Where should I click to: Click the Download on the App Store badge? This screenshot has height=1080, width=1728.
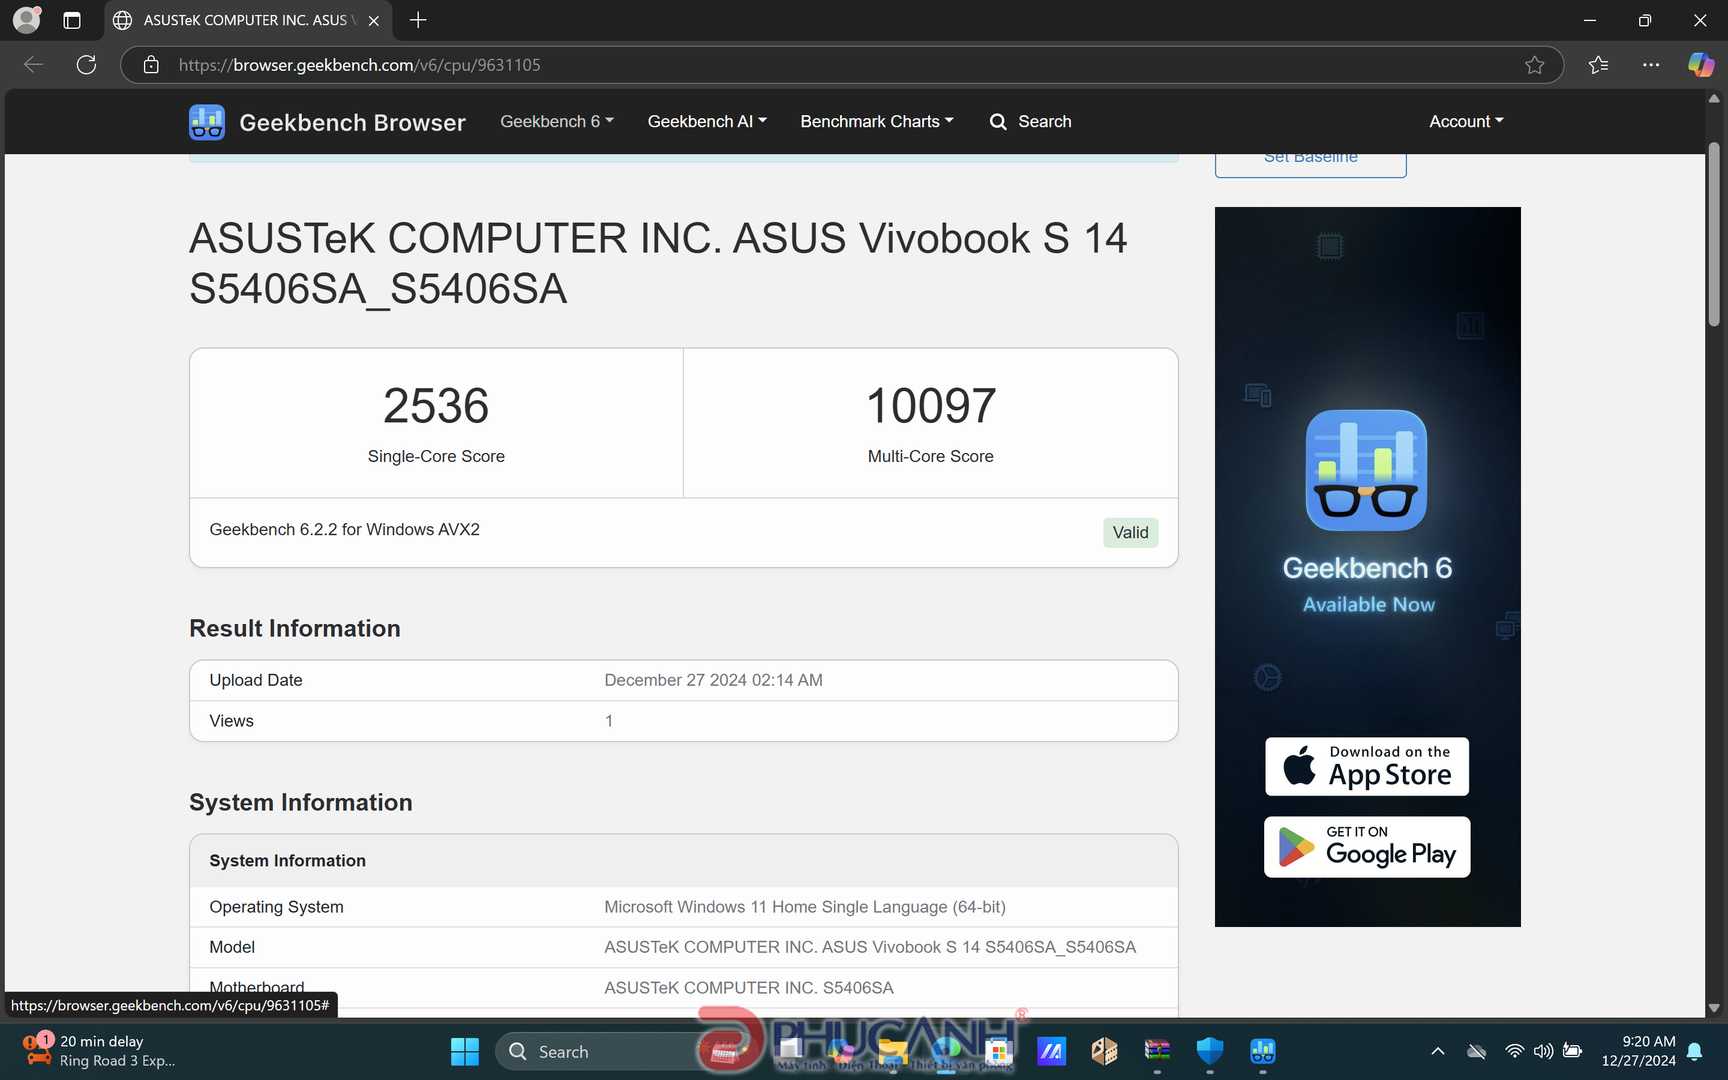pos(1367,767)
